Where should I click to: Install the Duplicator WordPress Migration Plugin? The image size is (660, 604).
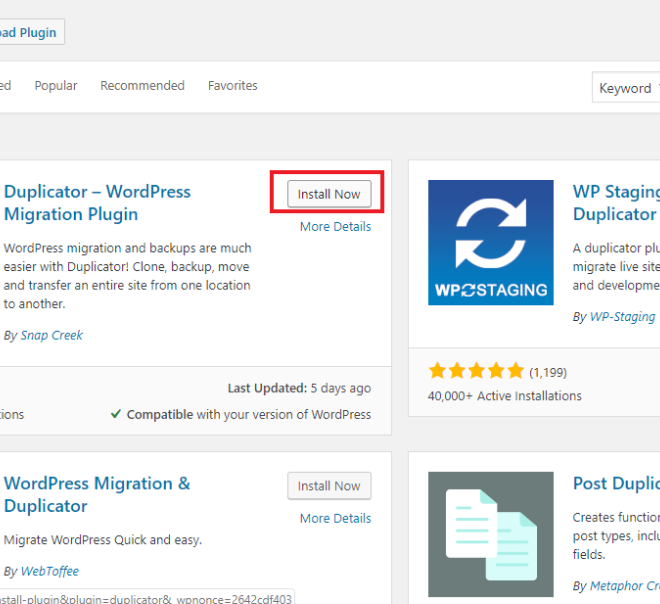point(329,194)
